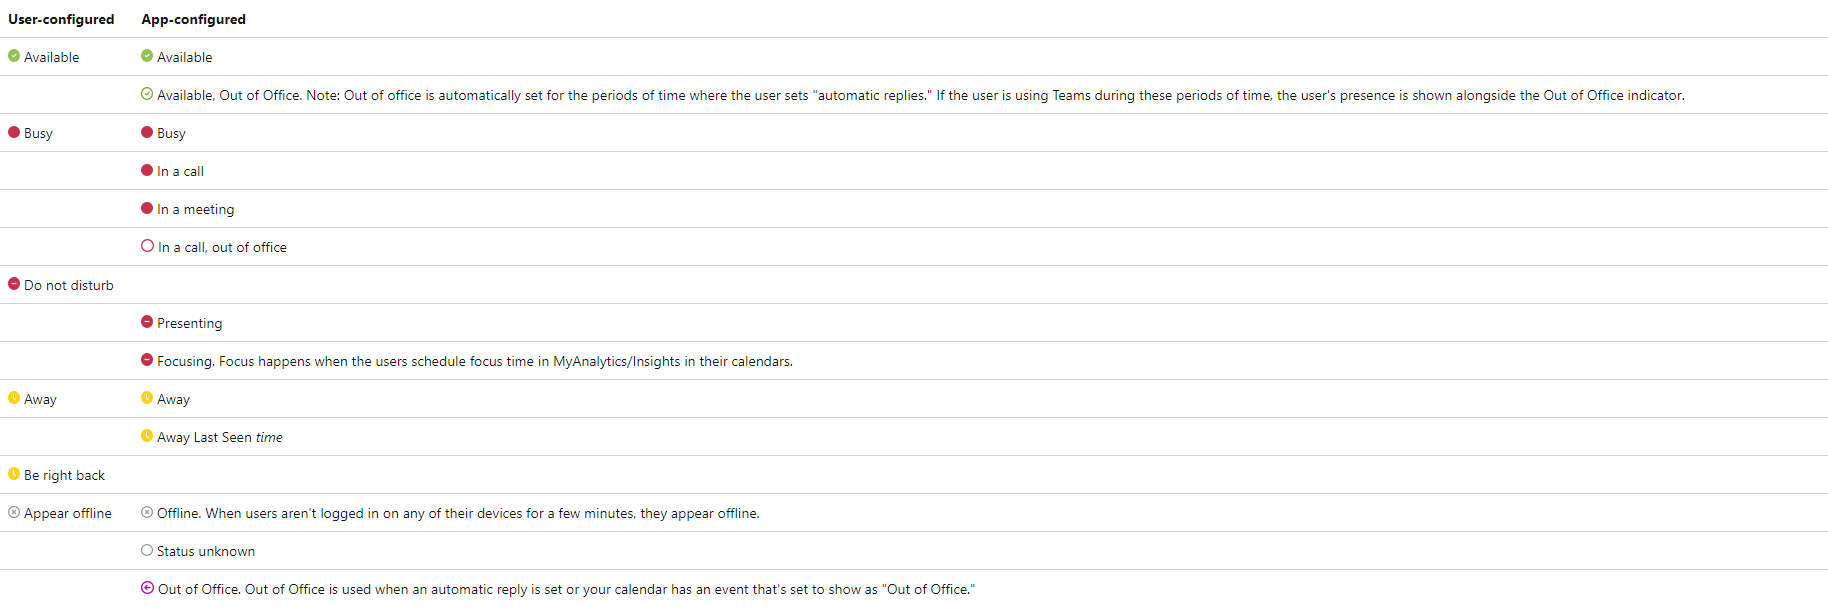Click the green Available icon in User-configured column

coord(14,56)
